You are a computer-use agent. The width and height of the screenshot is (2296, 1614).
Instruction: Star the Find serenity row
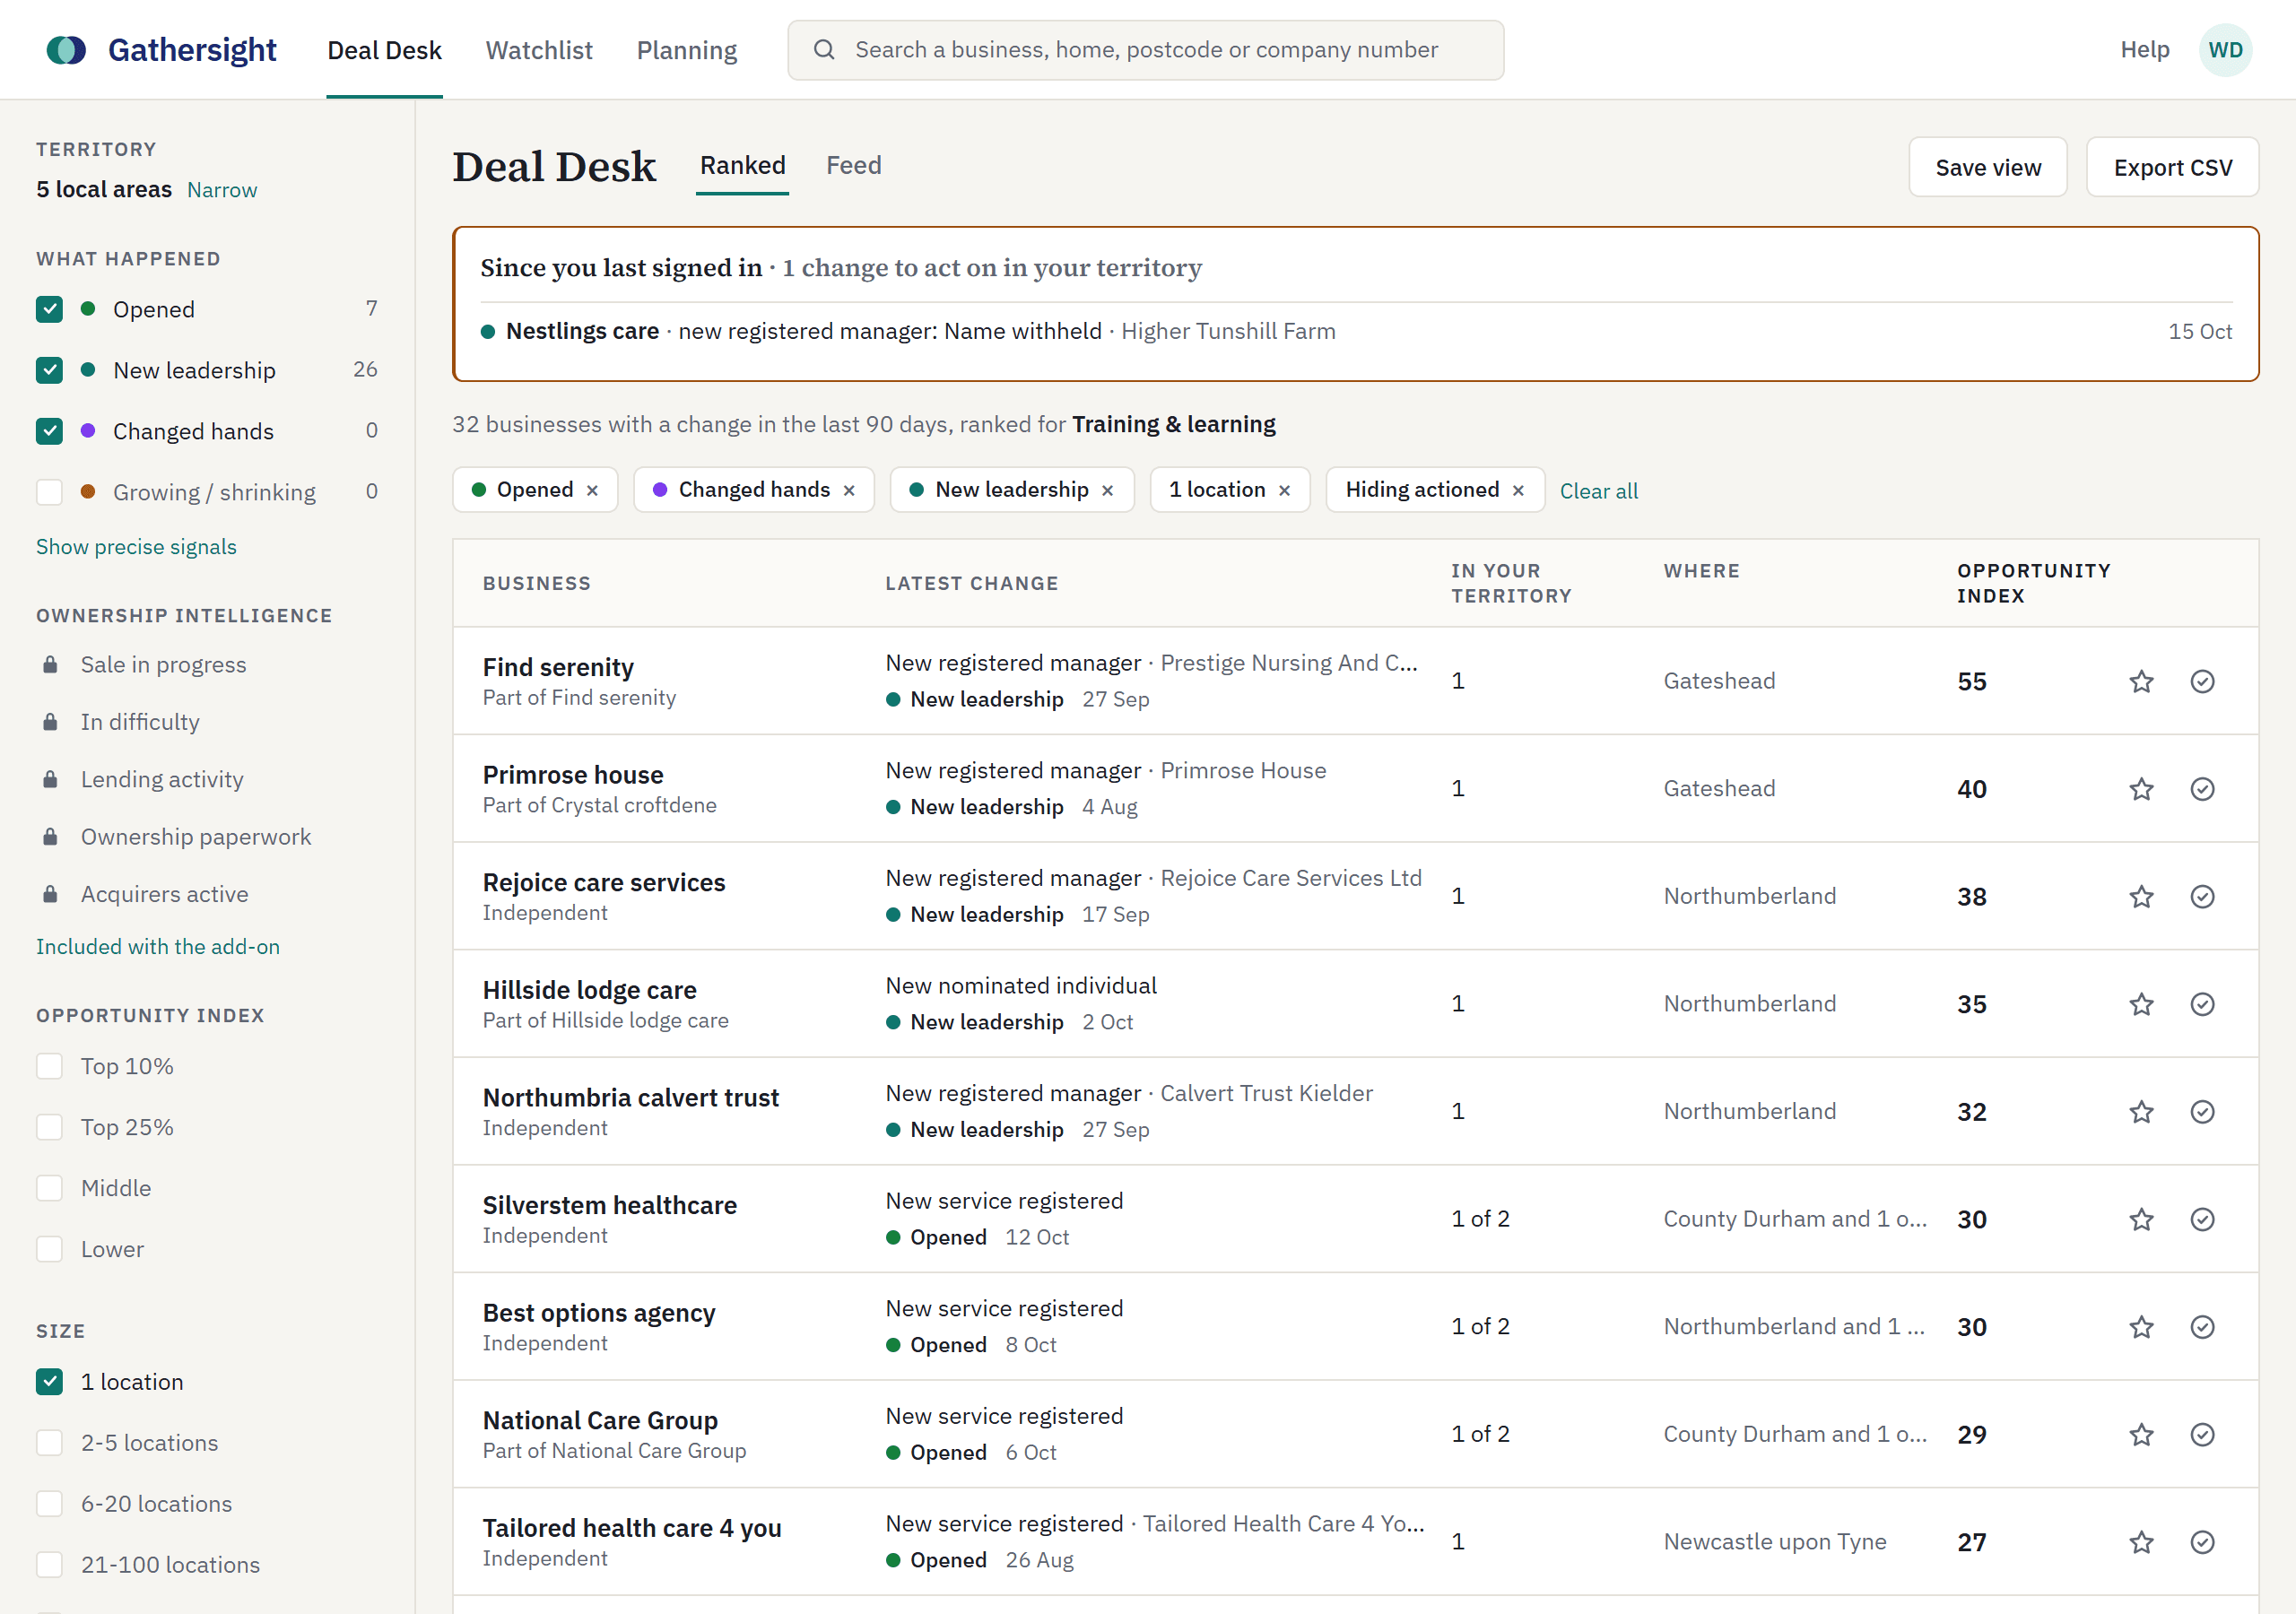tap(2141, 681)
